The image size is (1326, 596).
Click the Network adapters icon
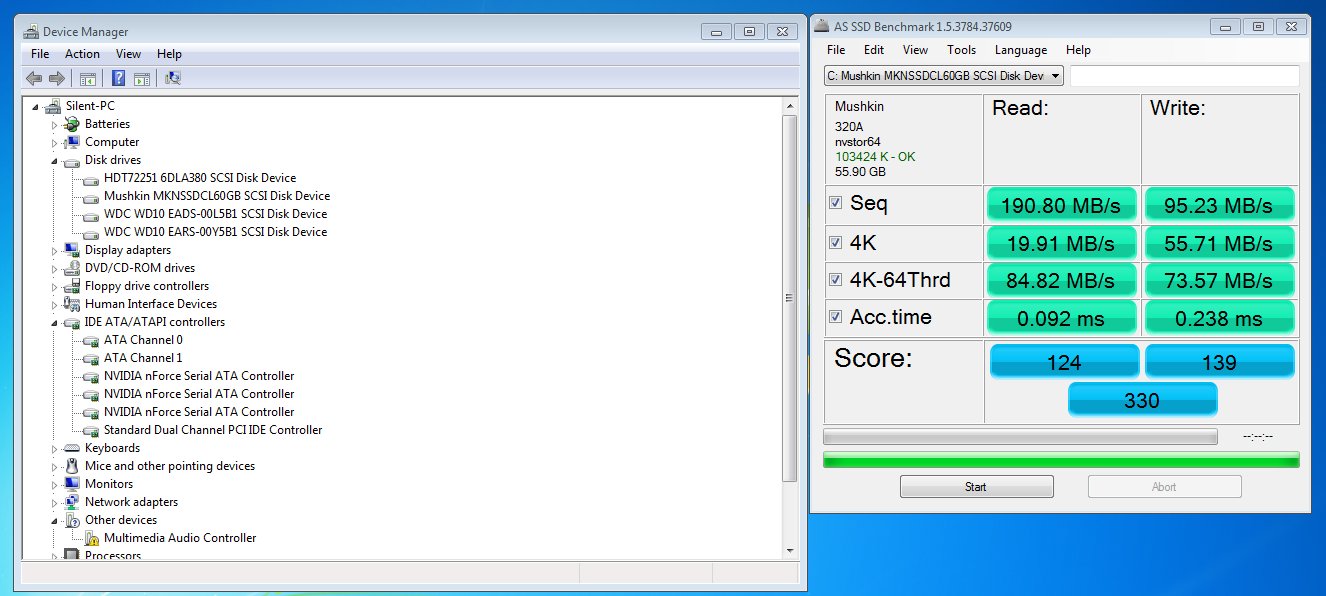71,502
